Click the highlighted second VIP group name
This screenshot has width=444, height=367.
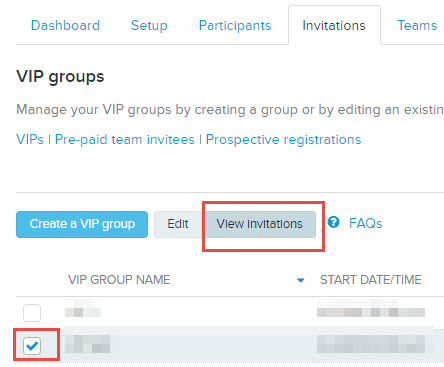87,344
